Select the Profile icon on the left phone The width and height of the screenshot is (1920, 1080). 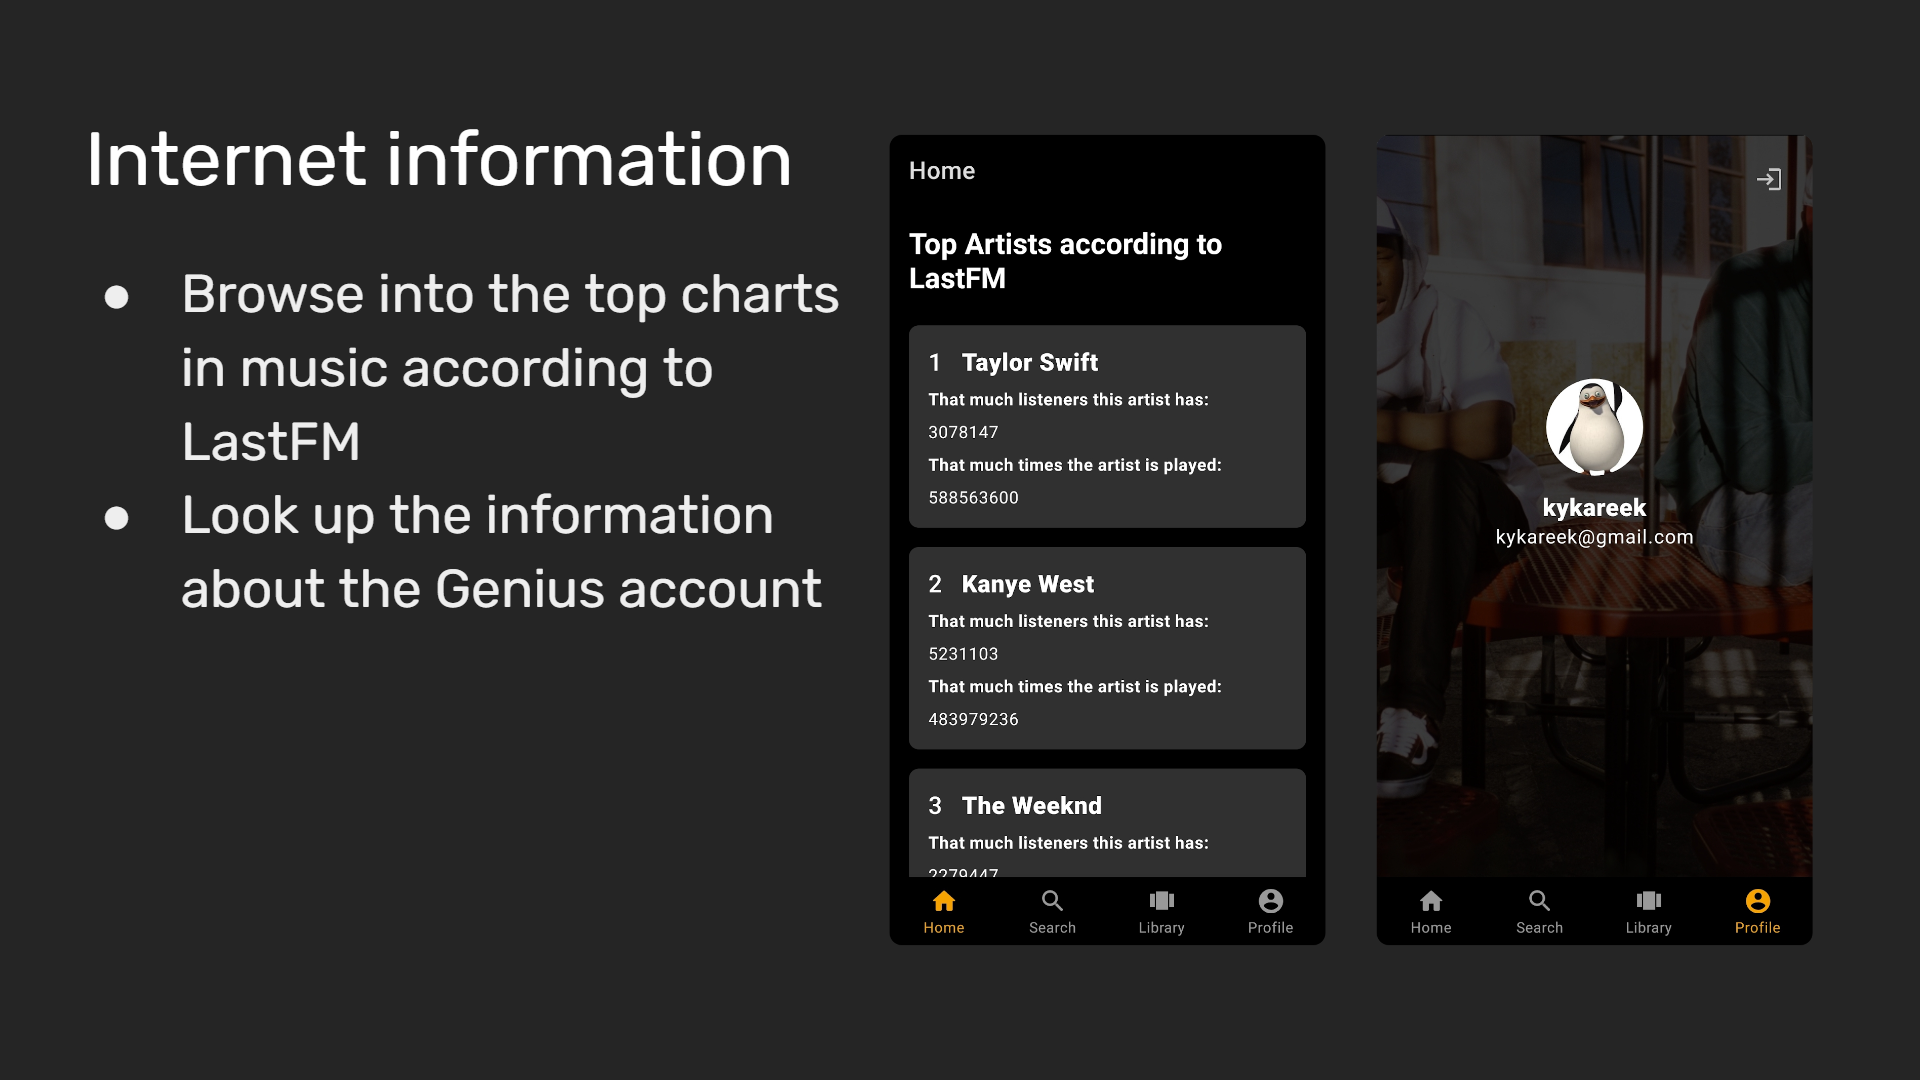[x=1269, y=901]
